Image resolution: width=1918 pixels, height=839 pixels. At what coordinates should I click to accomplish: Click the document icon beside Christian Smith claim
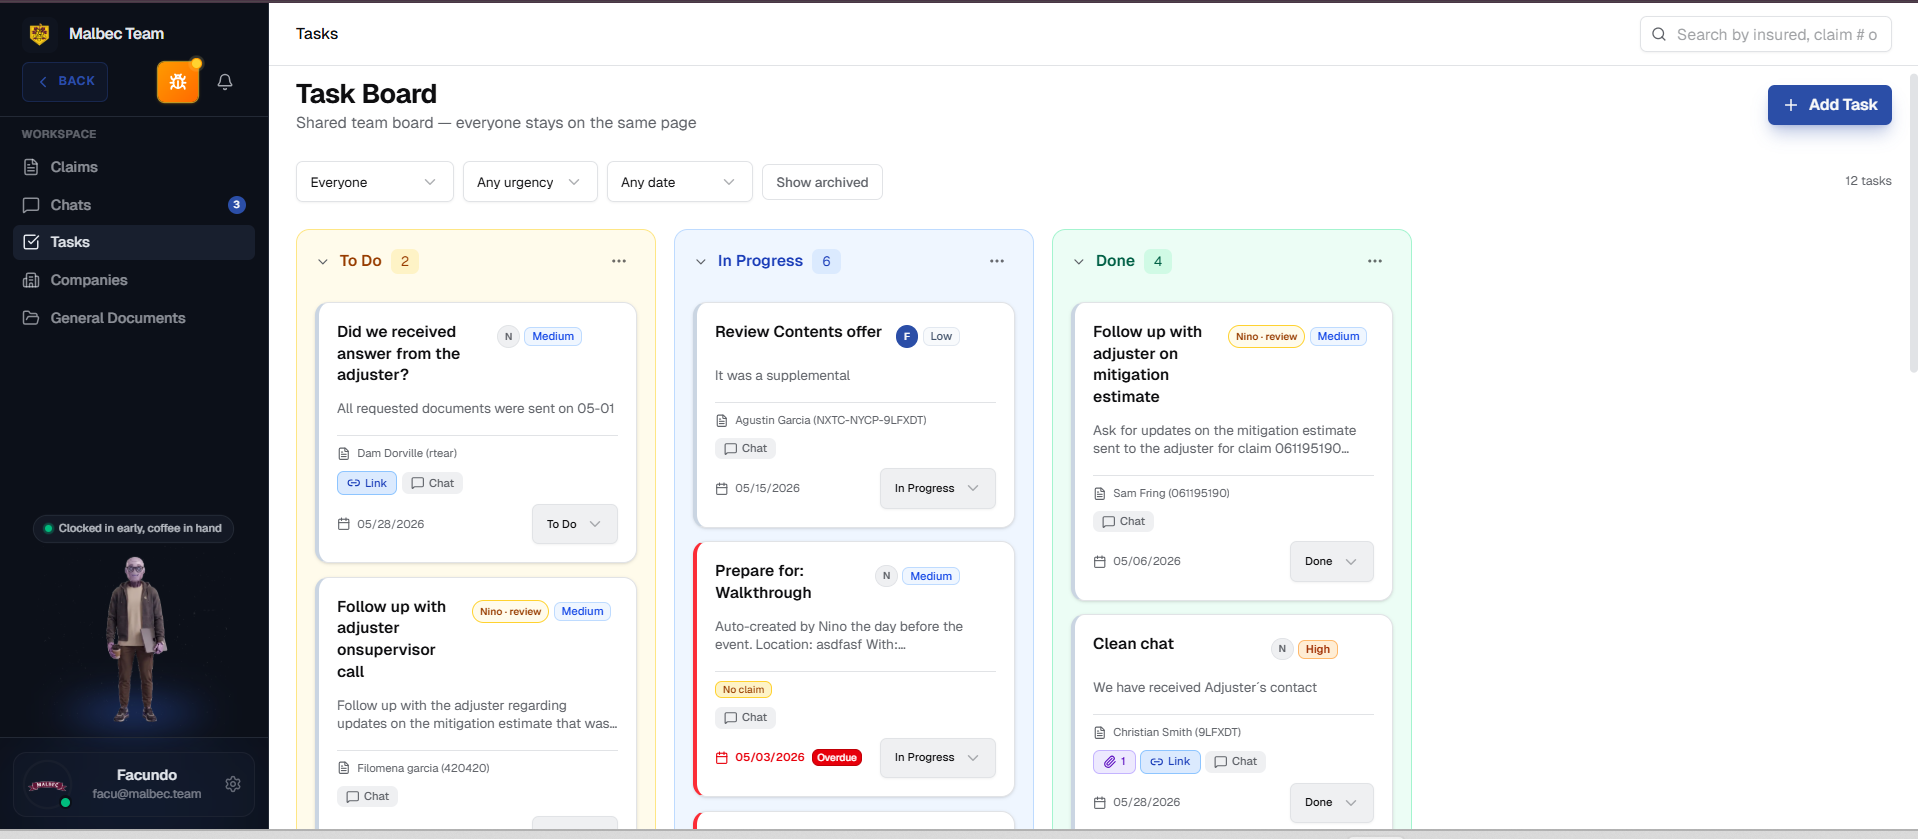point(1100,733)
